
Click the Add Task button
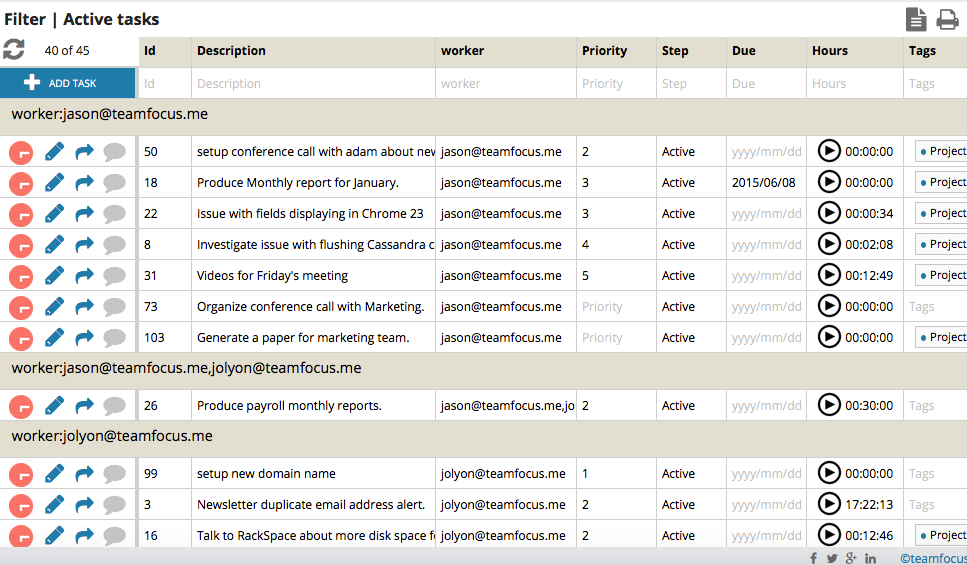pyautogui.click(x=68, y=84)
